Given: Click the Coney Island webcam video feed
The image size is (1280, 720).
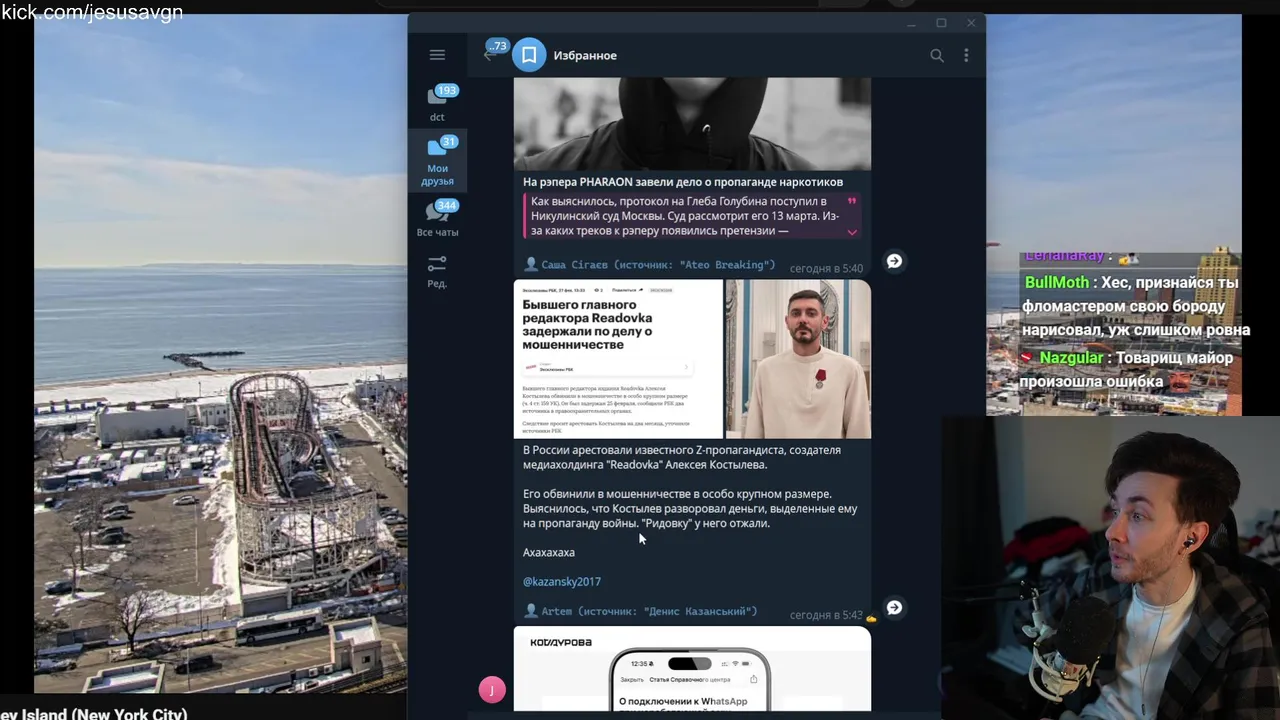Looking at the screenshot, I should tap(220, 356).
